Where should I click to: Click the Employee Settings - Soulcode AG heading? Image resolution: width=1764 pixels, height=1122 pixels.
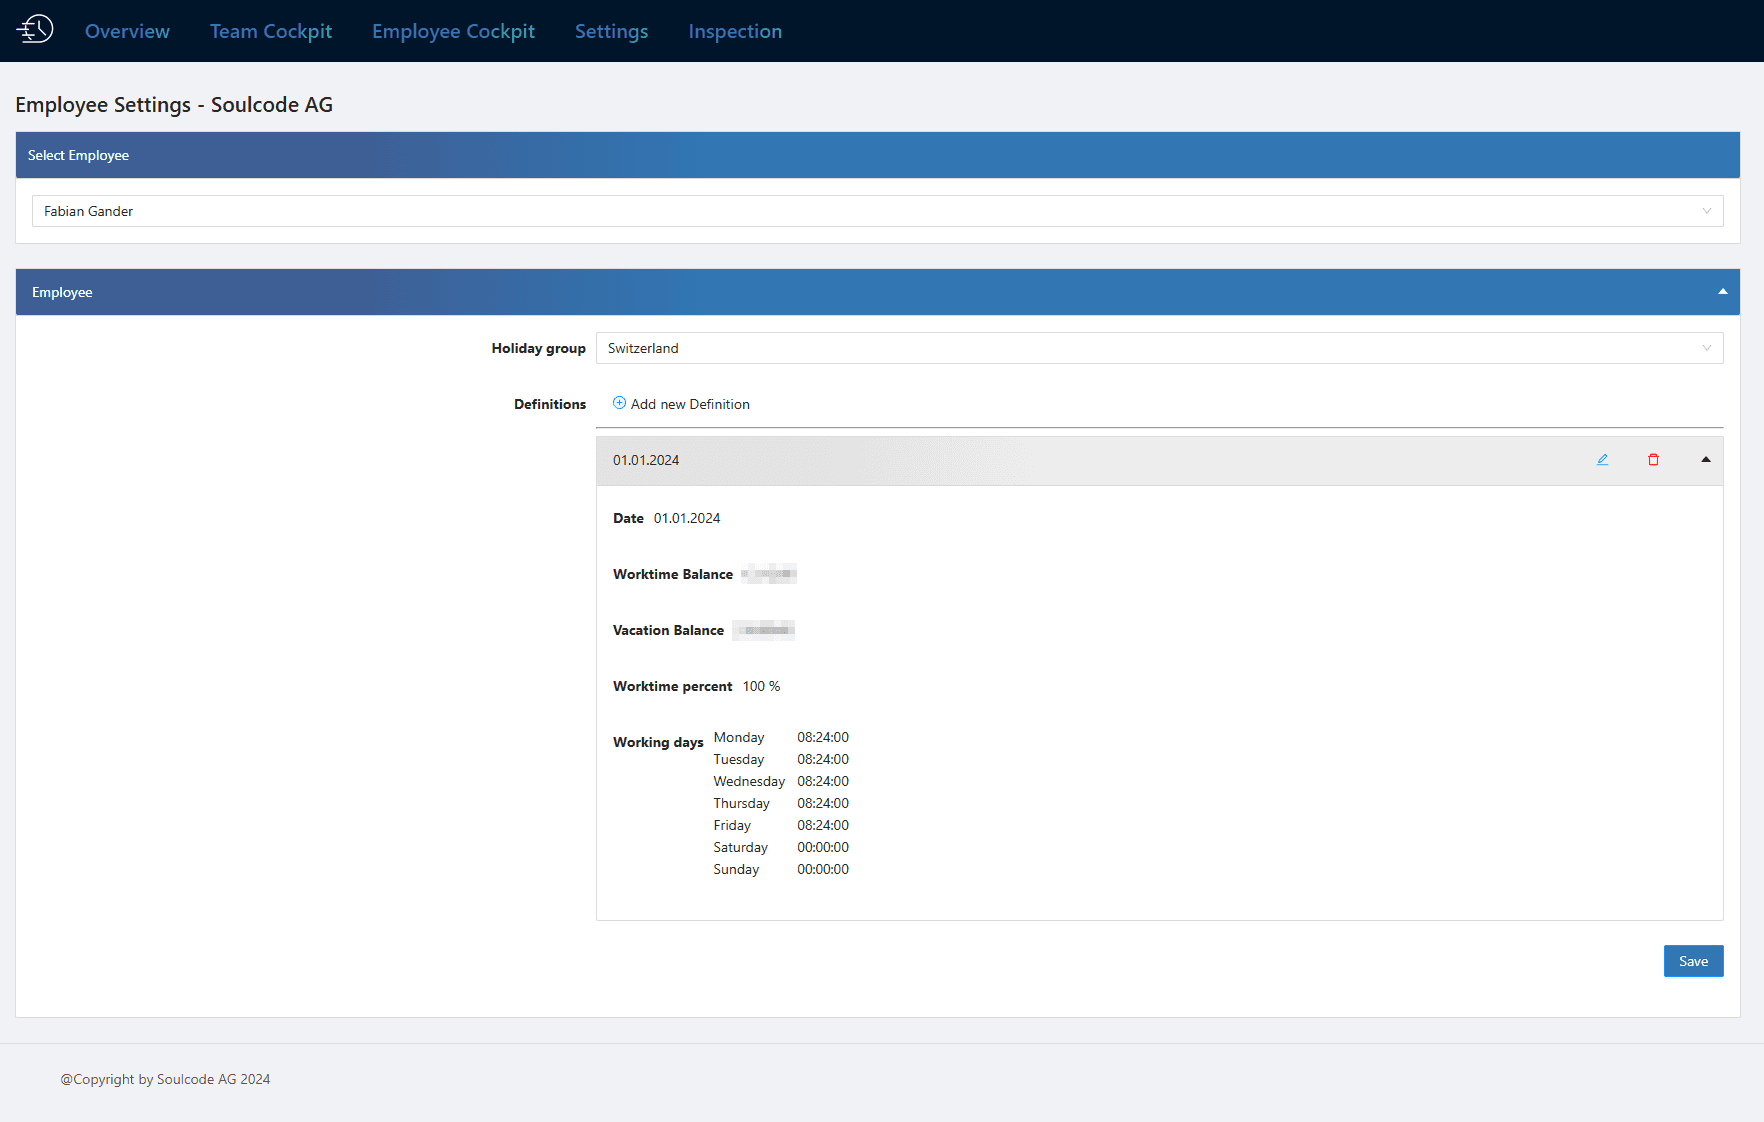[x=174, y=105]
